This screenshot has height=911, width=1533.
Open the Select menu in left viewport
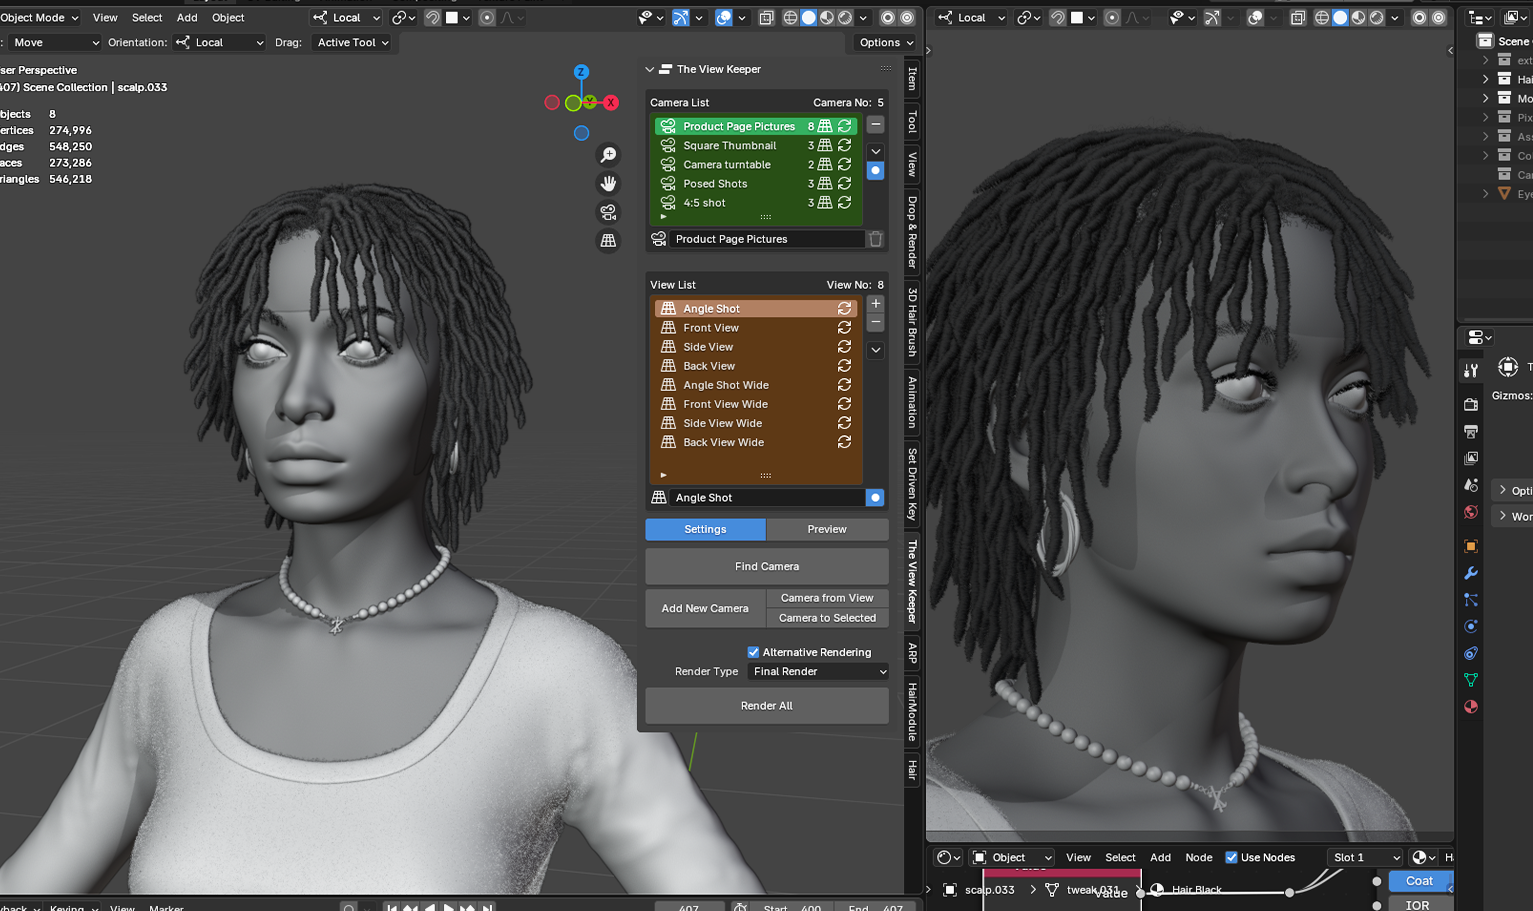coord(147,17)
